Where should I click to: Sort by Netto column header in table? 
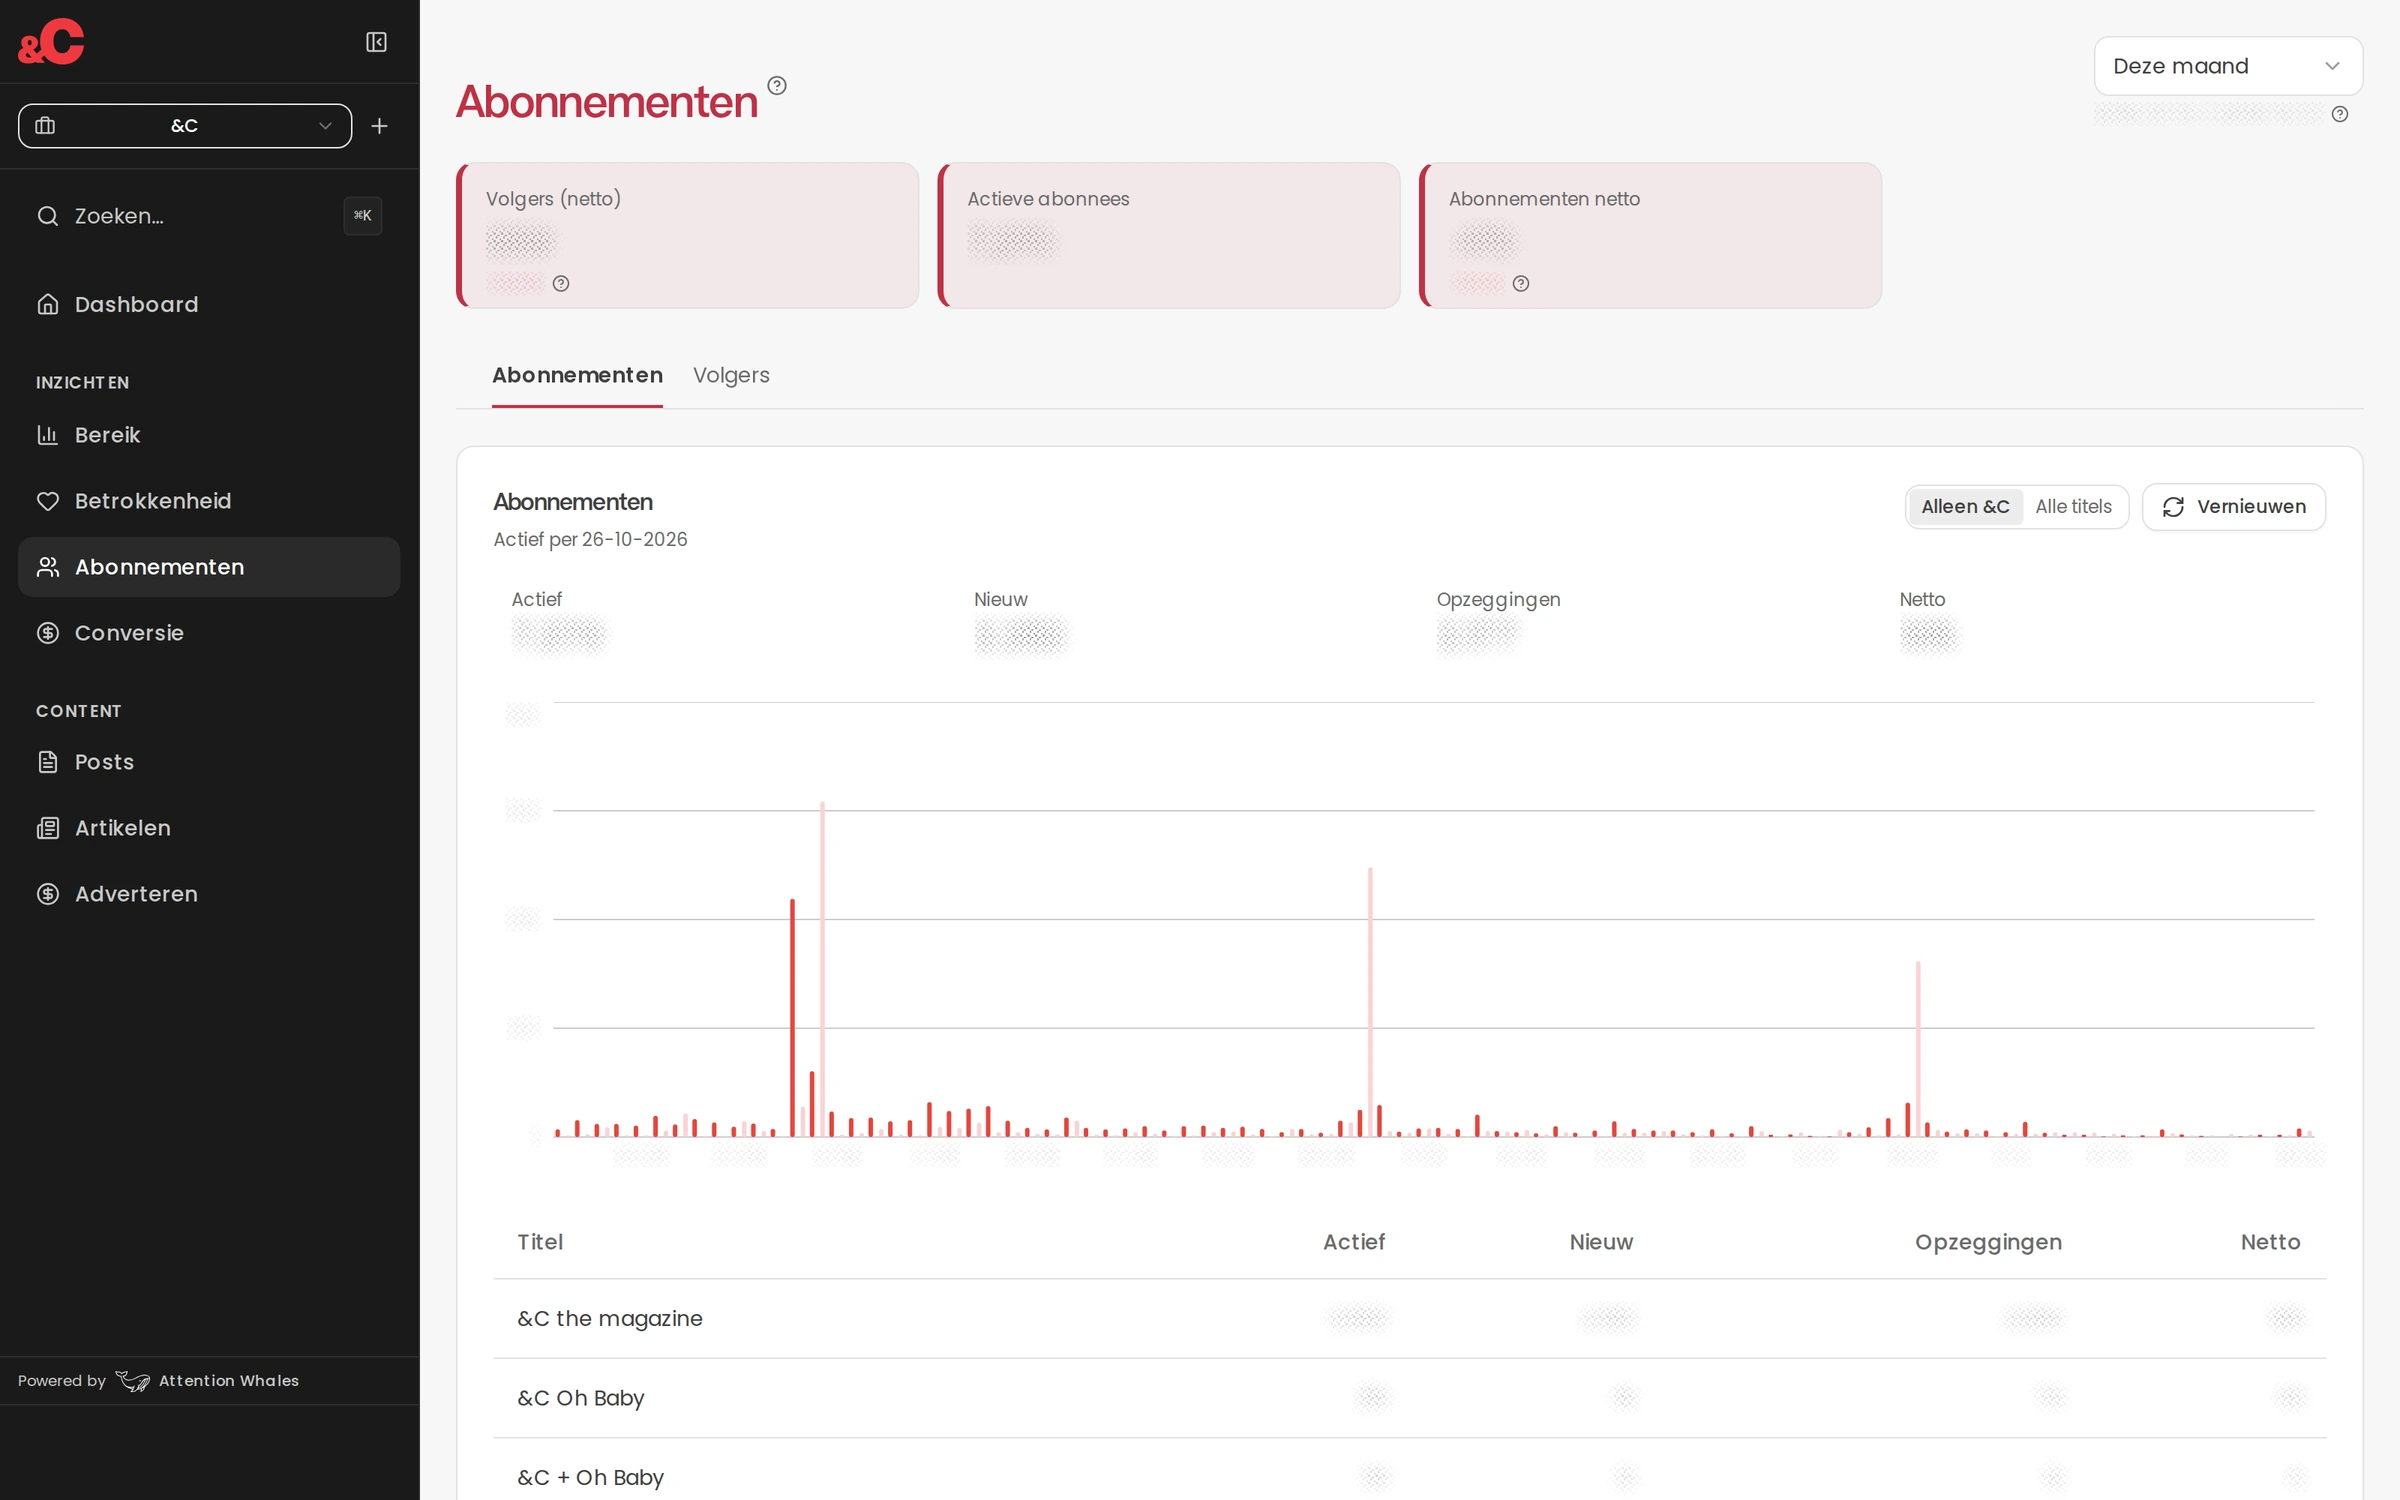tap(2270, 1242)
